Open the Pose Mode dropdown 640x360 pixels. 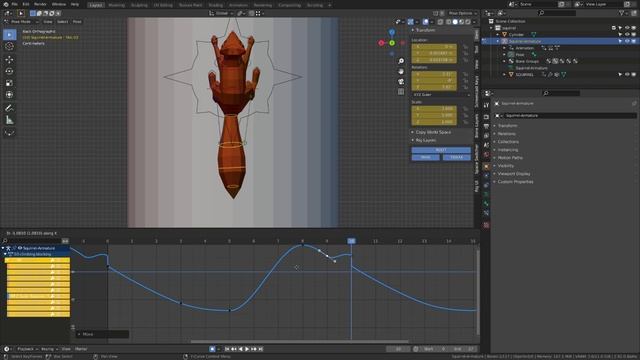(21, 22)
